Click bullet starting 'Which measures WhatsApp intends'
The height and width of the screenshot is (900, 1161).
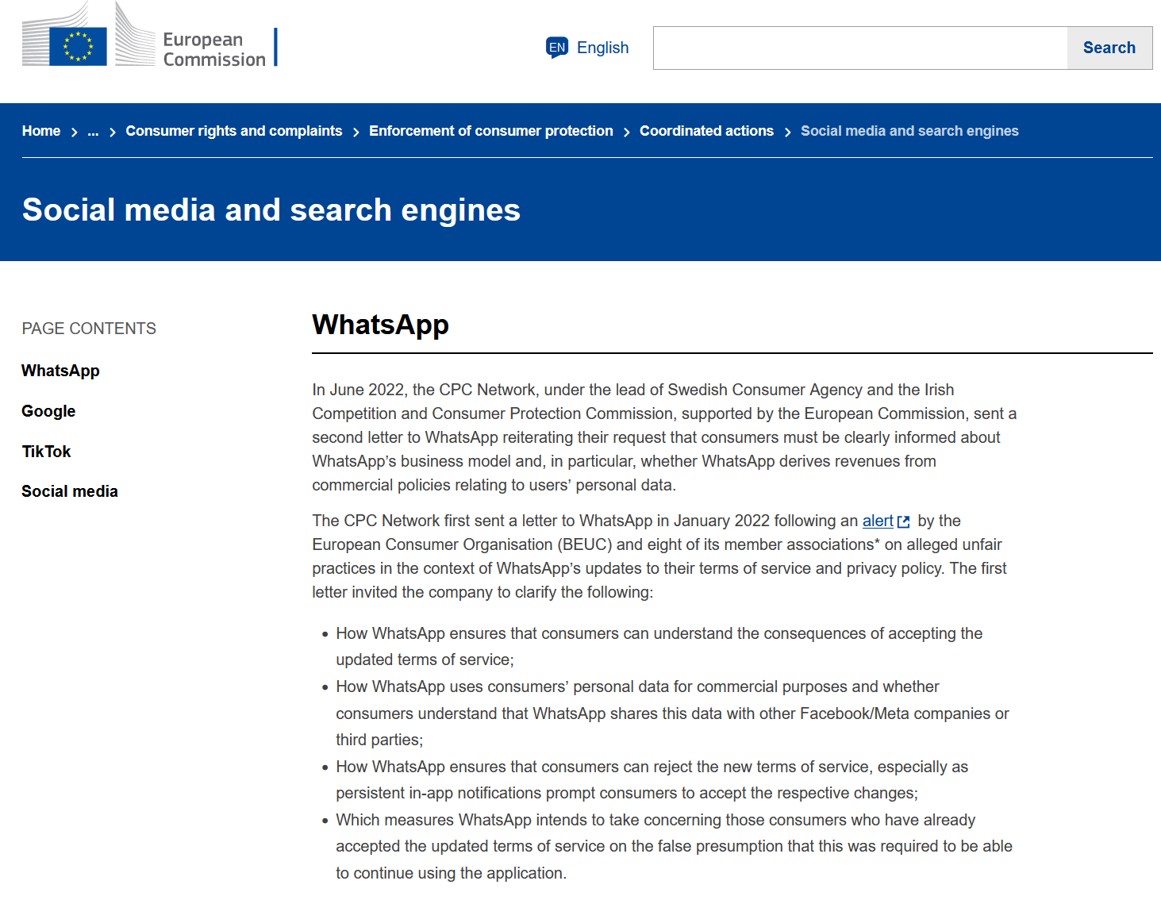pos(674,847)
